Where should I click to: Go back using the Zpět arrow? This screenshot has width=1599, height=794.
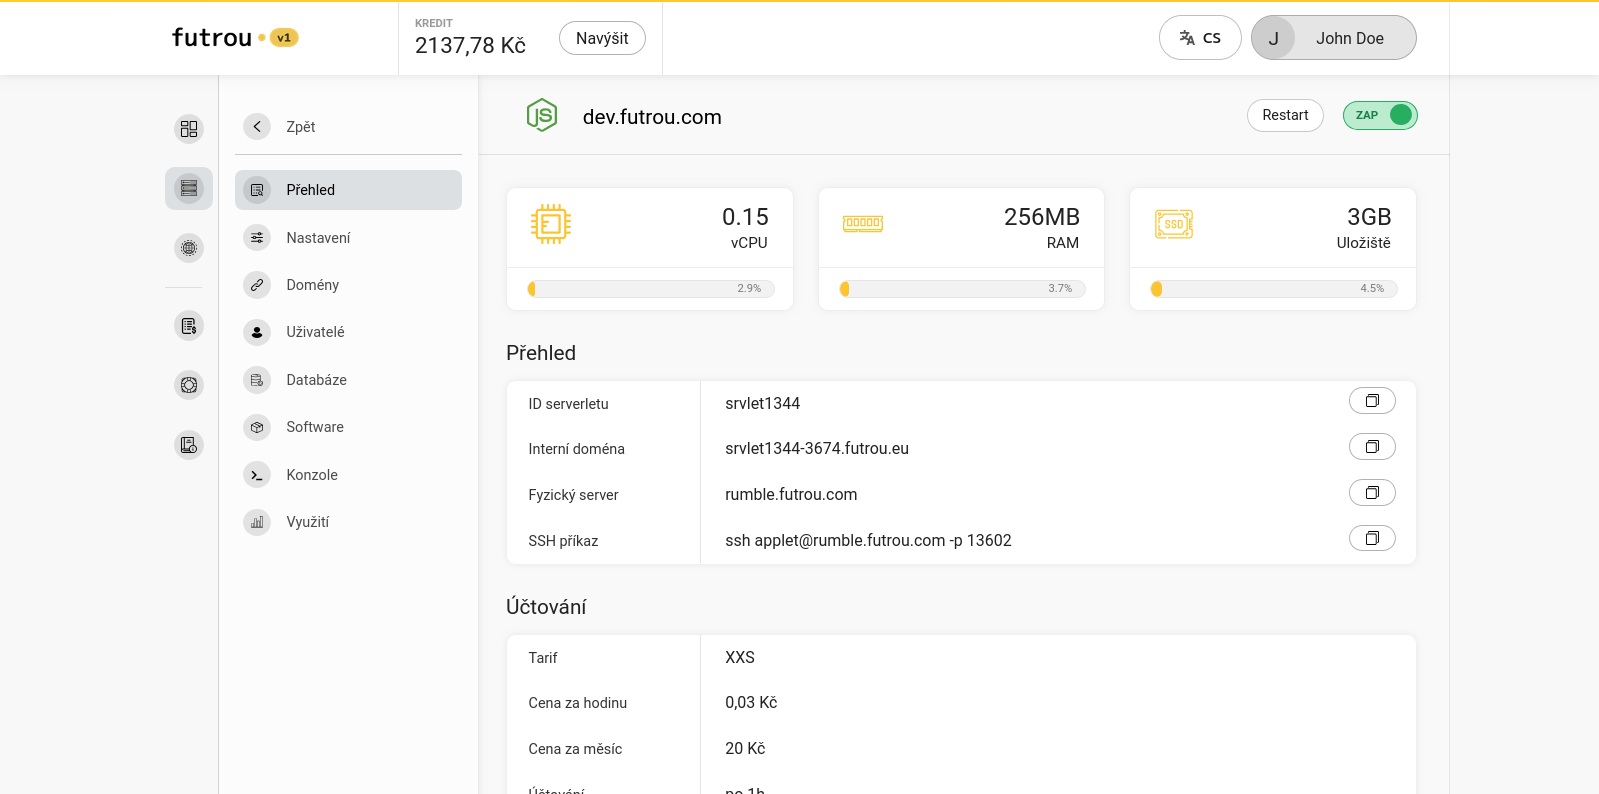point(257,126)
